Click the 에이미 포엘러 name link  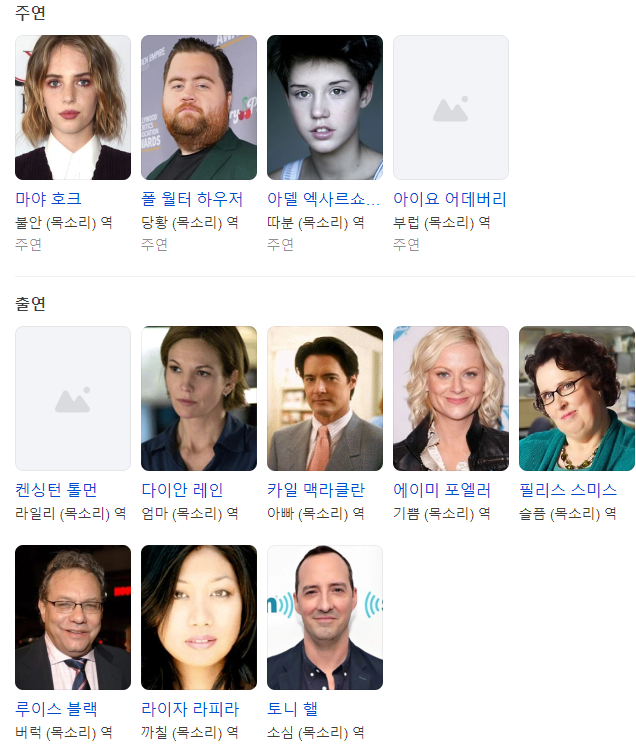pyautogui.click(x=441, y=490)
